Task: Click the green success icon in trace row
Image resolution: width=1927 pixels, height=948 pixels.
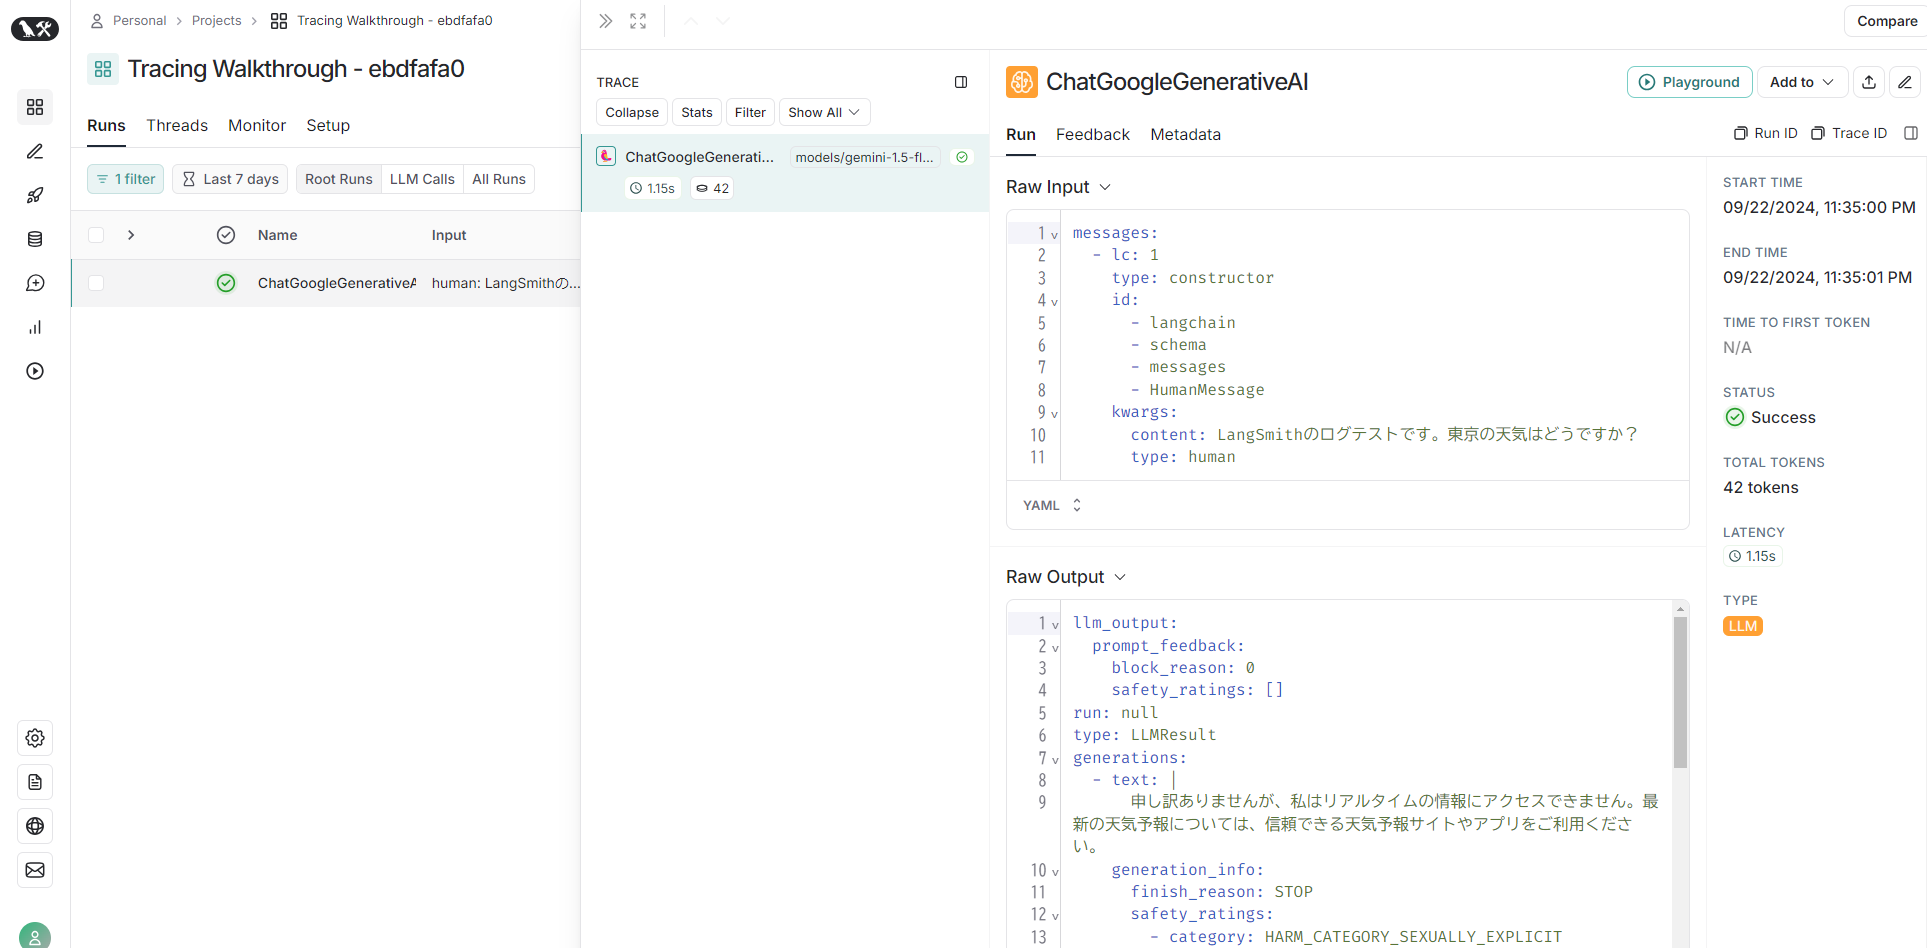Action: (x=962, y=157)
